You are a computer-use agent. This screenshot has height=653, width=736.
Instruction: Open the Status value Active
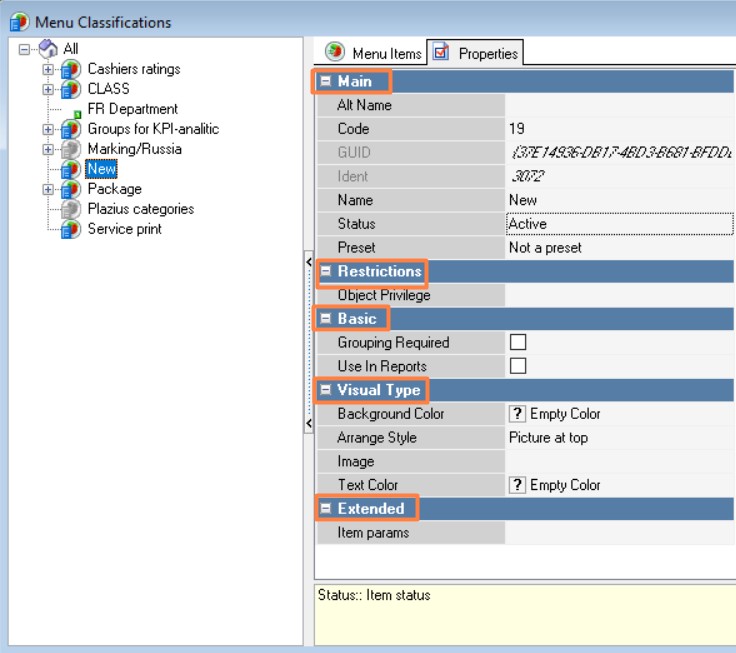(620, 224)
